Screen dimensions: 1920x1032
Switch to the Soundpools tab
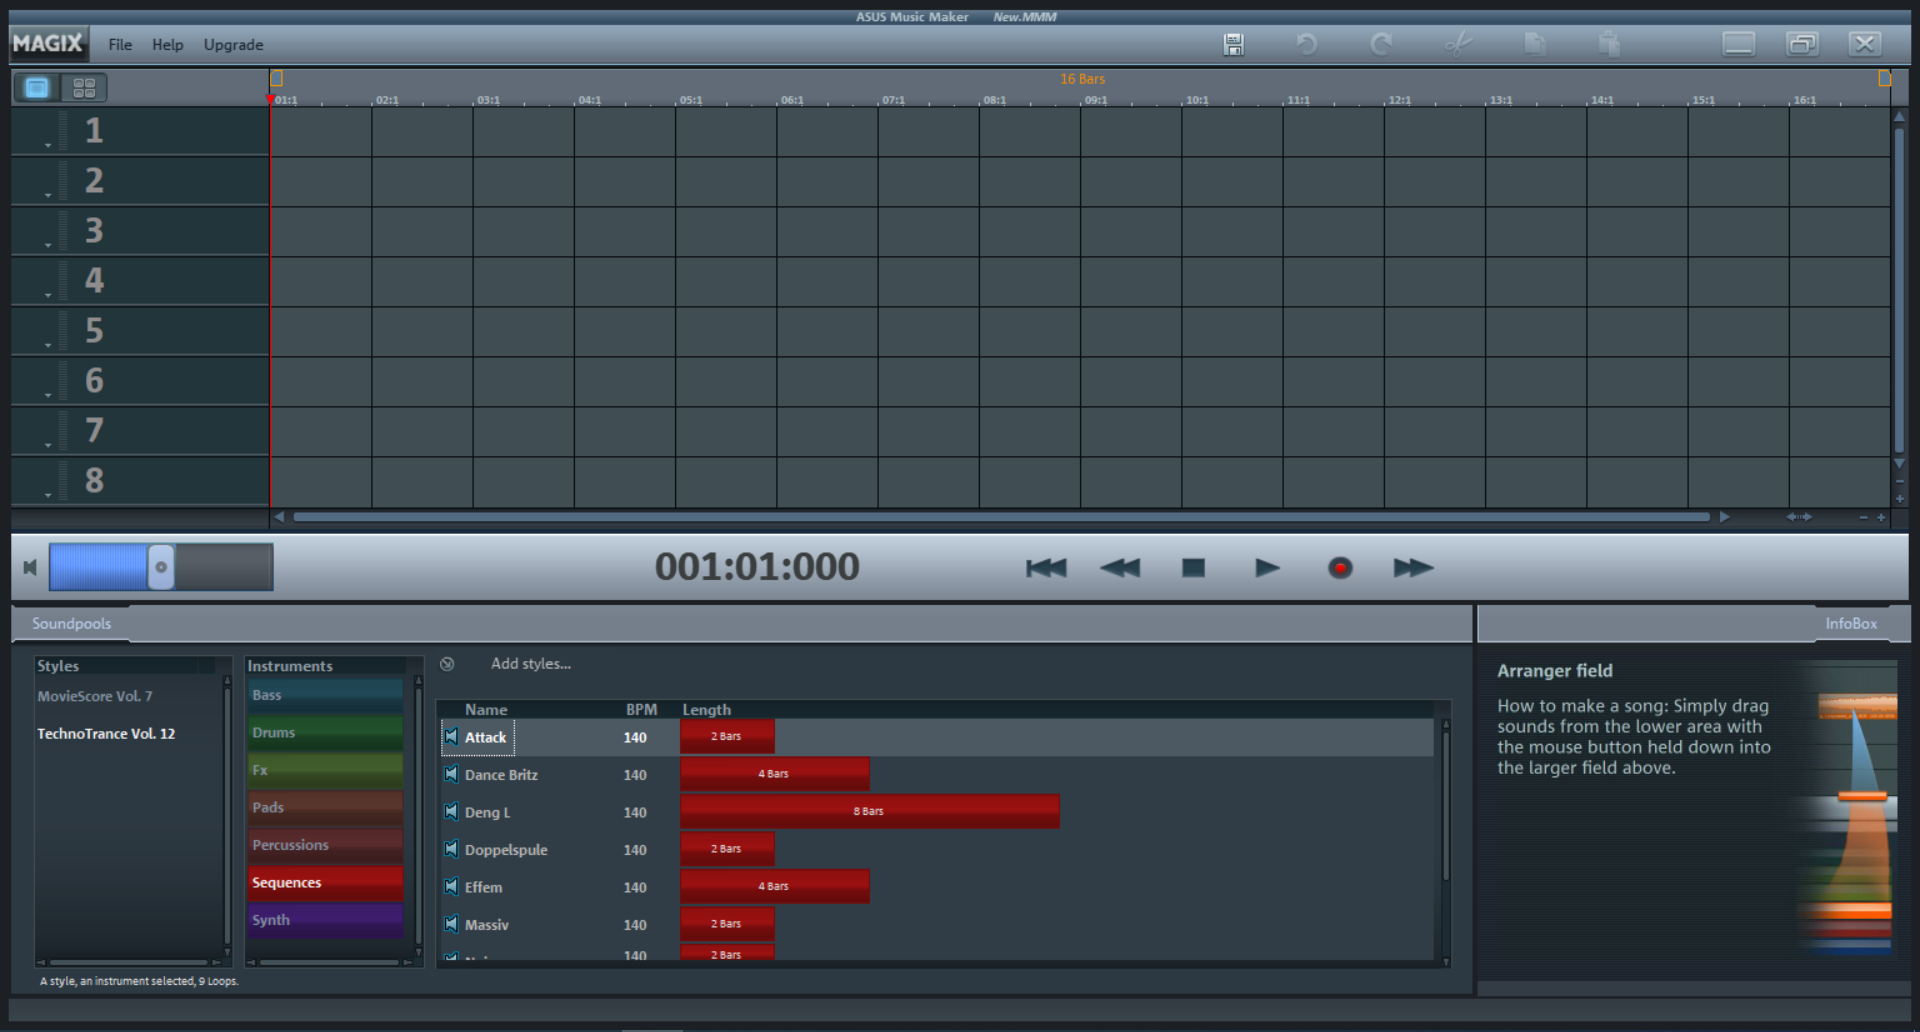click(71, 623)
